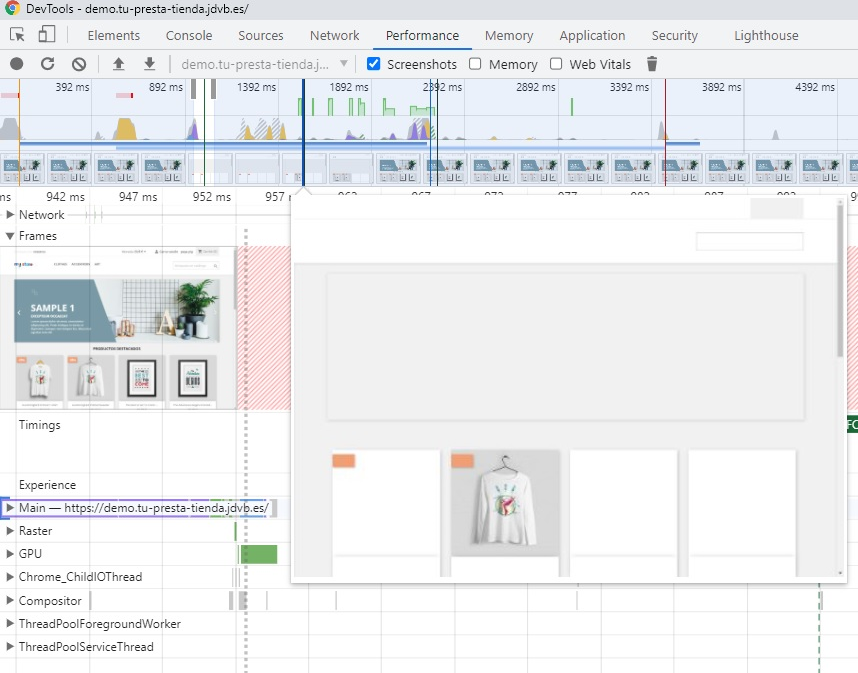Viewport: 858px width, 673px height.
Task: Expand the ThreadPoolServiceThread track
Action: pyautogui.click(x=10, y=646)
